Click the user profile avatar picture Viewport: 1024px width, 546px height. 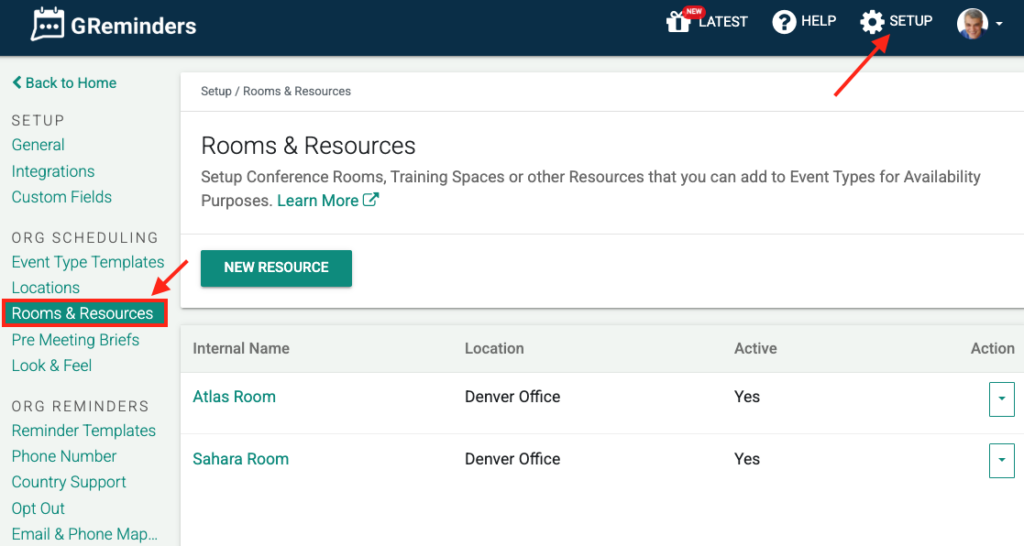[x=971, y=23]
